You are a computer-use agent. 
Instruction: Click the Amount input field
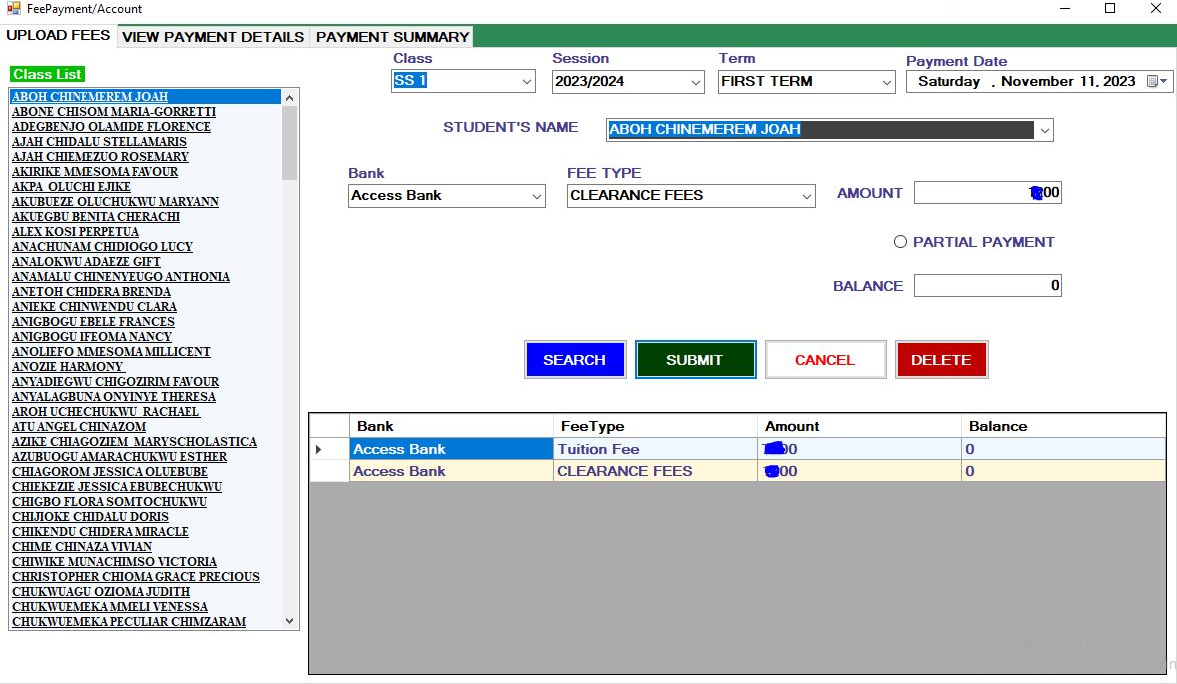[x=970, y=193]
